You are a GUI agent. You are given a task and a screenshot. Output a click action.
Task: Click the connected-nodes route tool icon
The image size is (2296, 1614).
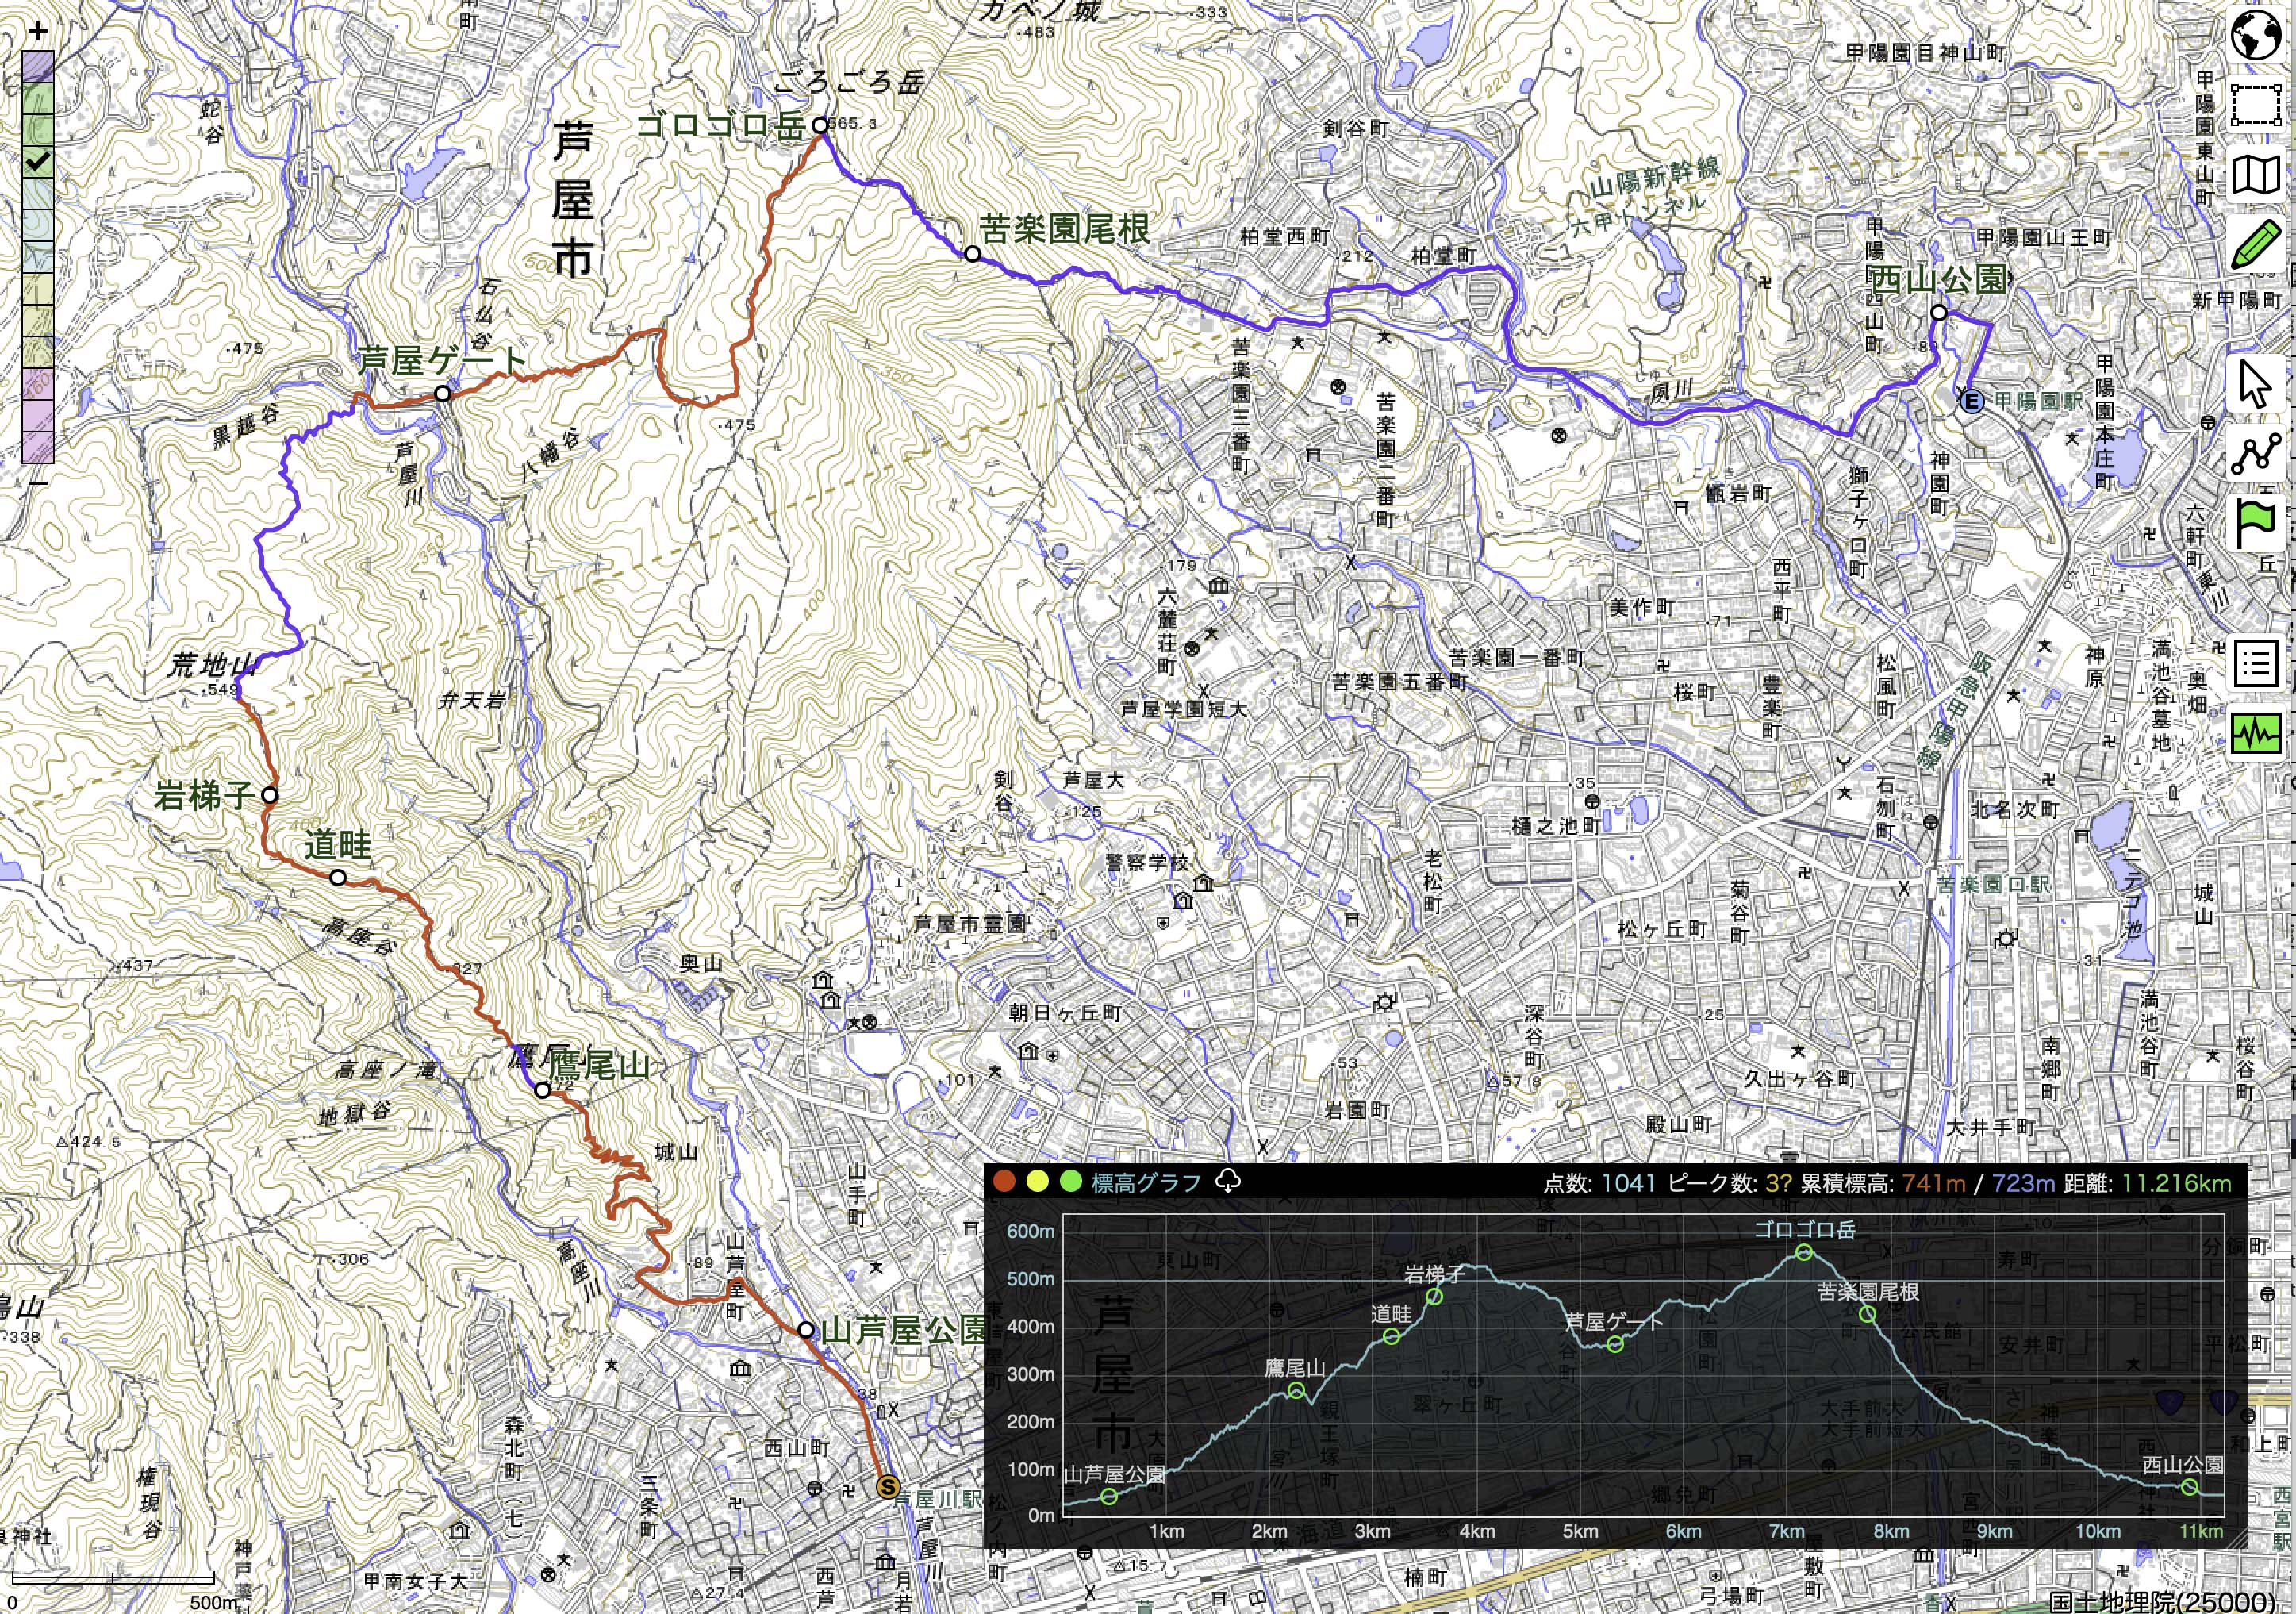click(x=2256, y=455)
